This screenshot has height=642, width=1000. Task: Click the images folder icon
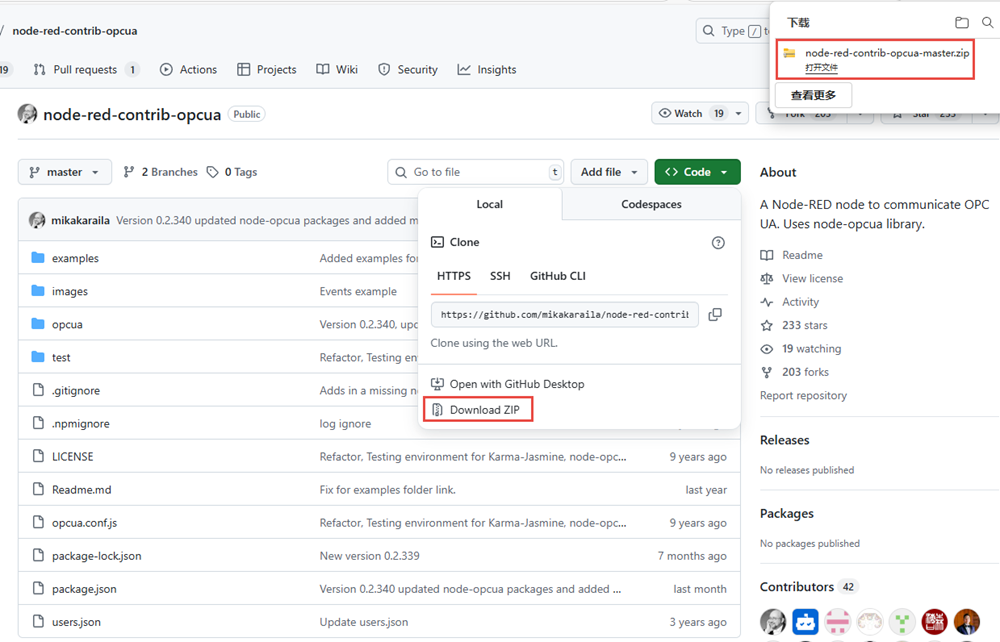(38, 291)
